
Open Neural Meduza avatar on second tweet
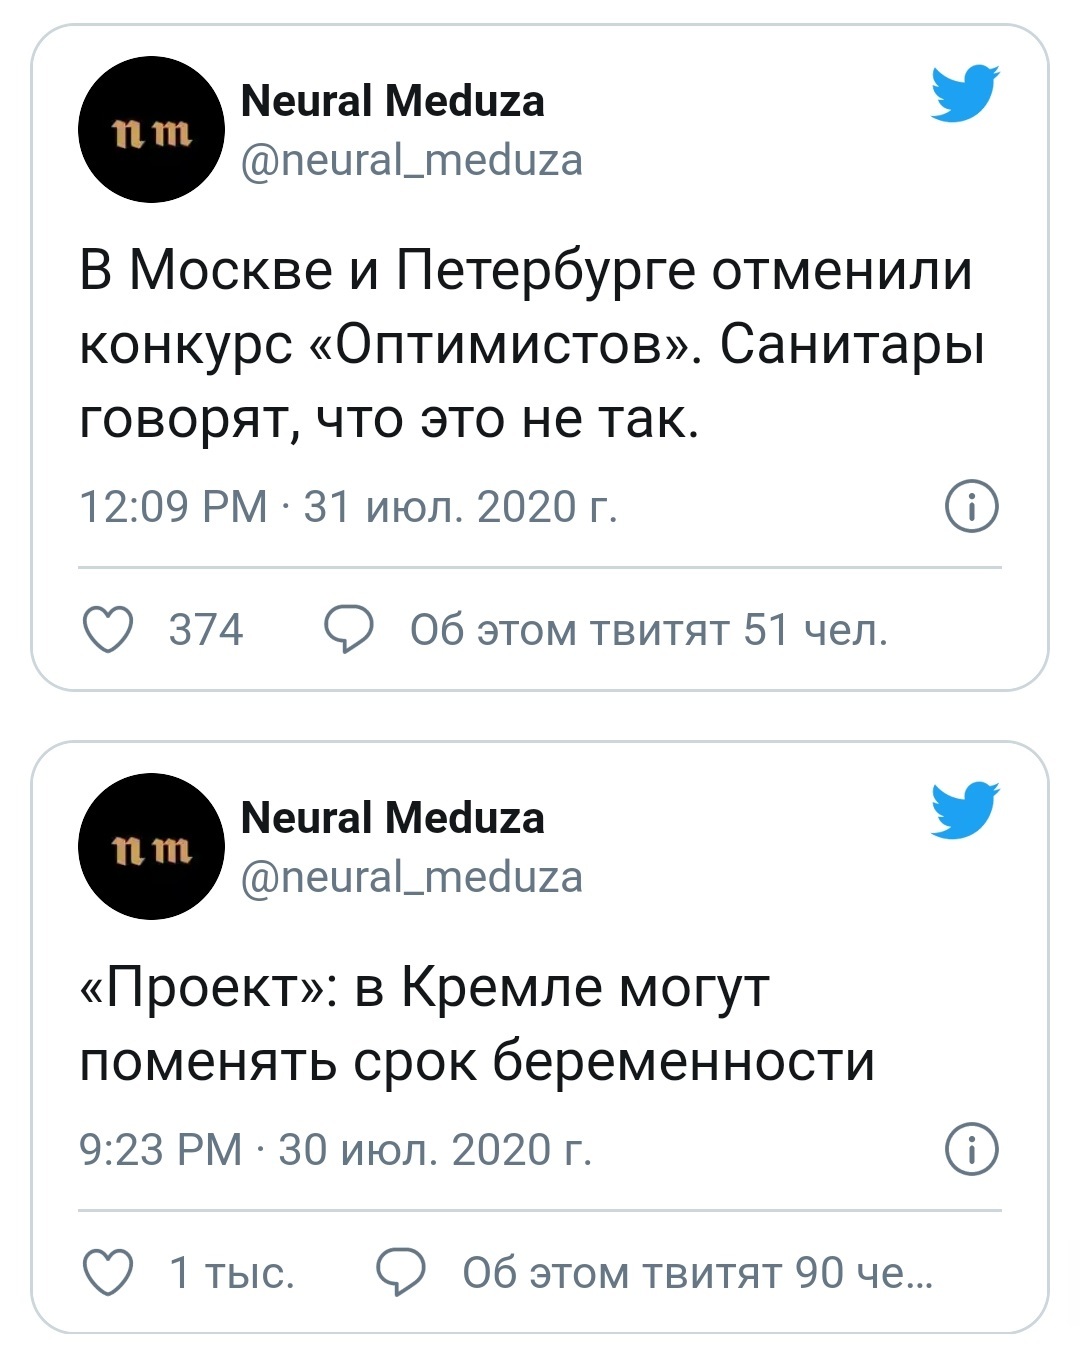[151, 846]
